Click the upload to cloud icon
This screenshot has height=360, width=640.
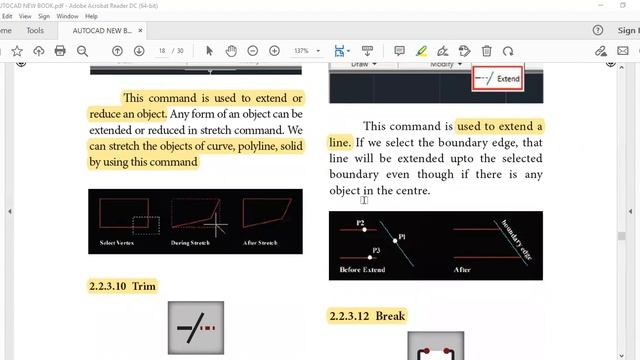pyautogui.click(x=39, y=51)
